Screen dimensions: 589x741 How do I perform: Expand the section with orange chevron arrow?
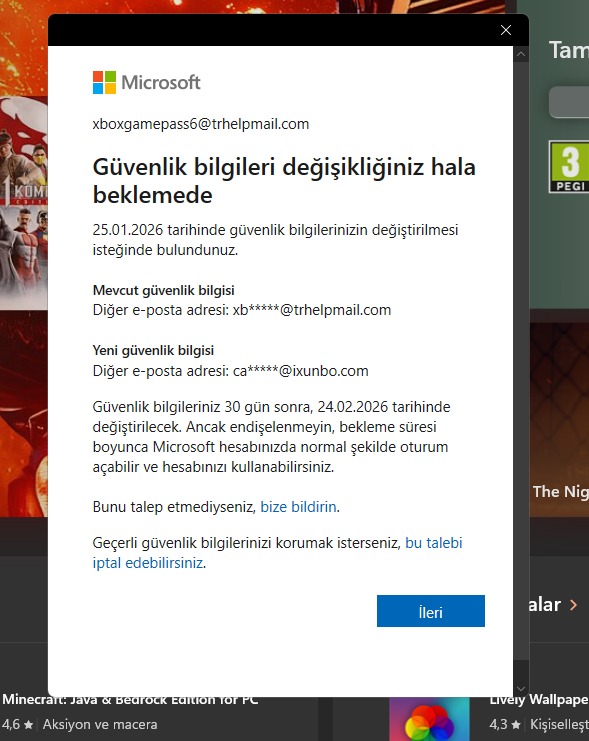[573, 604]
